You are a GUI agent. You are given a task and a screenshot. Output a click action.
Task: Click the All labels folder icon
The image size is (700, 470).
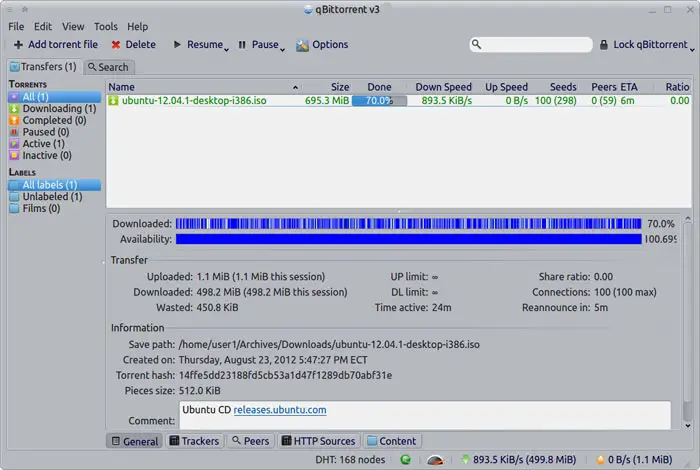coord(14,185)
